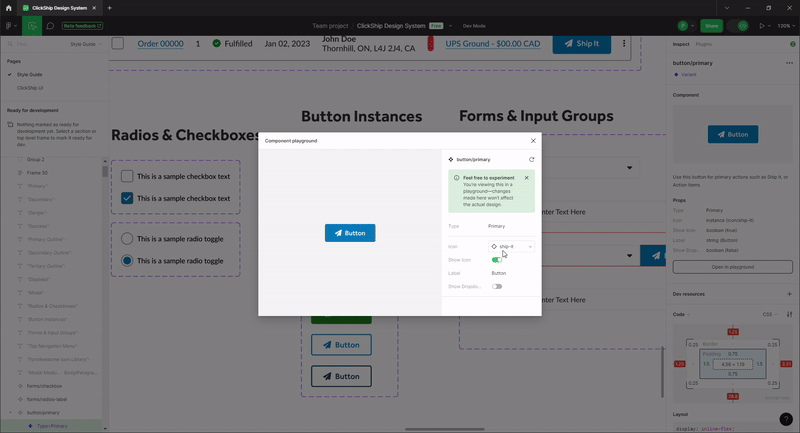Click the red status marker on order row
800x433 pixels.
pos(431,44)
